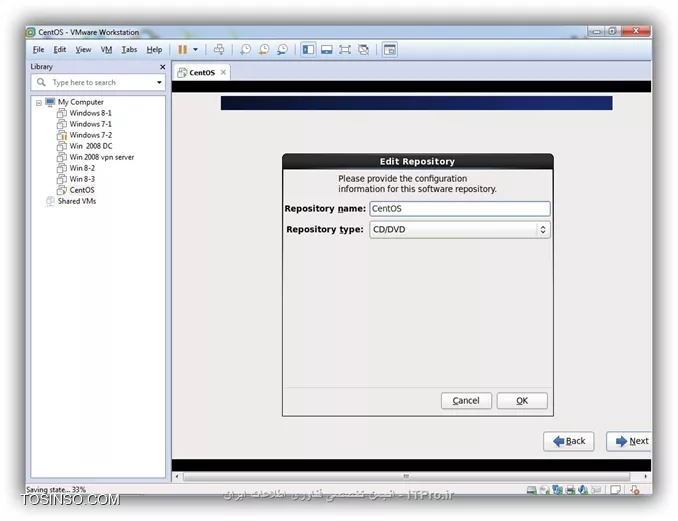Open the Tabs menu
Image resolution: width=678 pixels, height=521 pixels.
(129, 50)
